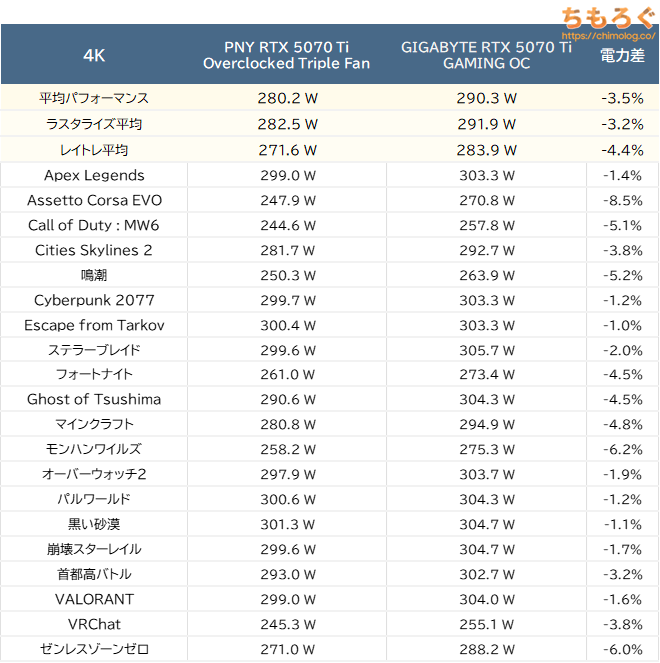
Task: Click the 'GIGABYTE RTX 5070 Ti GAMING OC' header
Action: click(x=486, y=55)
